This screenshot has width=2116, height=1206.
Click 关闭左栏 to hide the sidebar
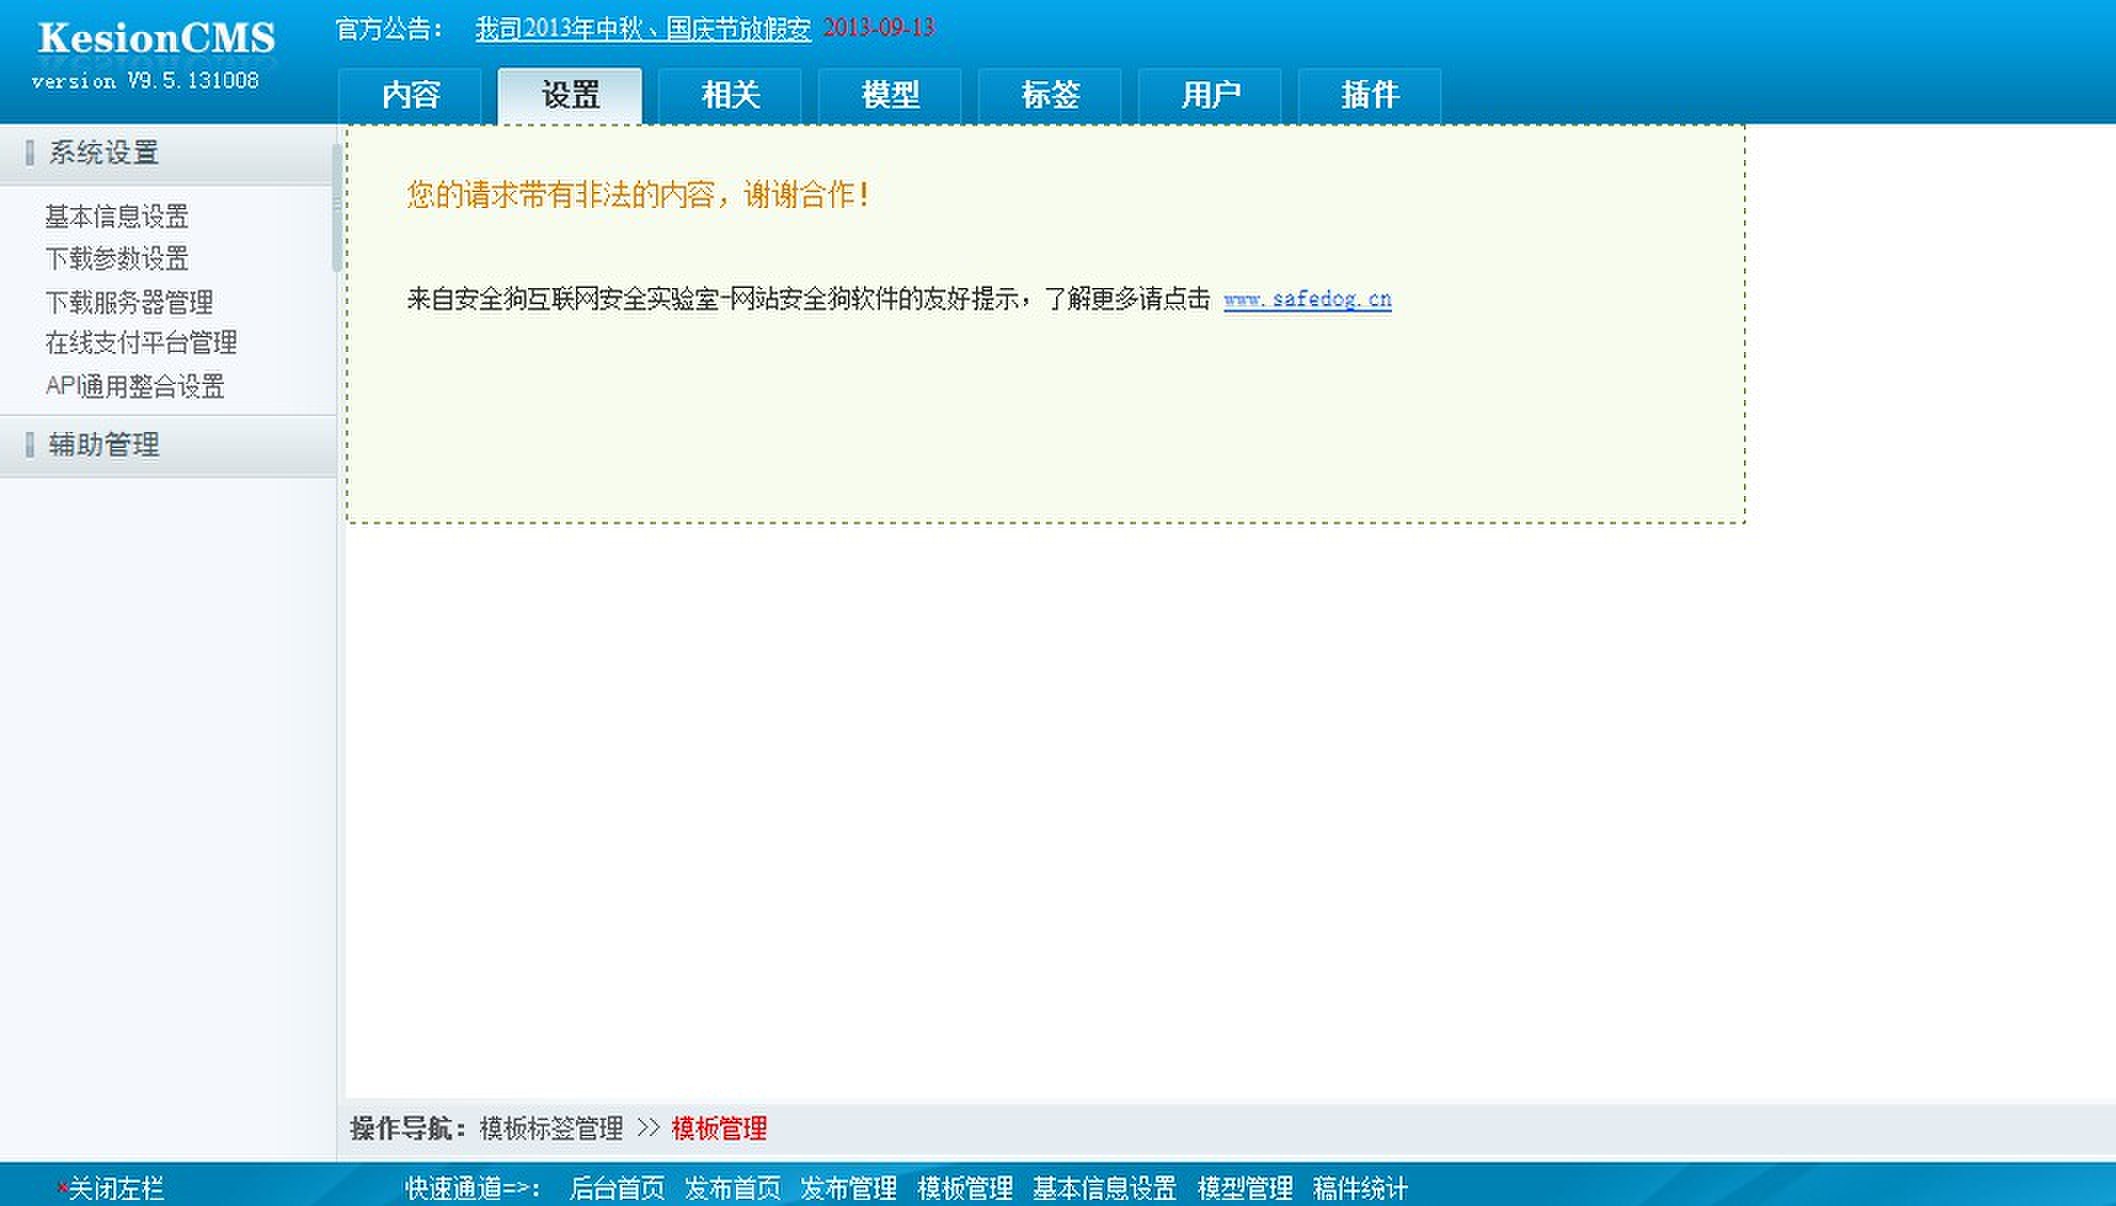pyautogui.click(x=111, y=1188)
